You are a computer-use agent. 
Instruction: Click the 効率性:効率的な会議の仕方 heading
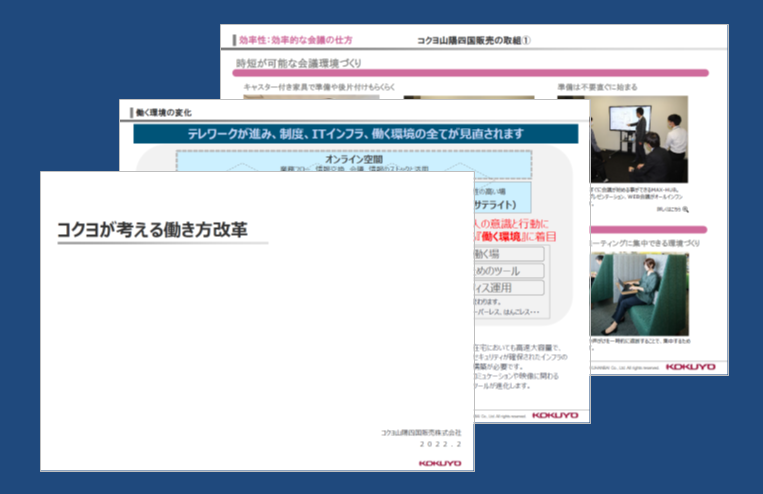pos(295,40)
